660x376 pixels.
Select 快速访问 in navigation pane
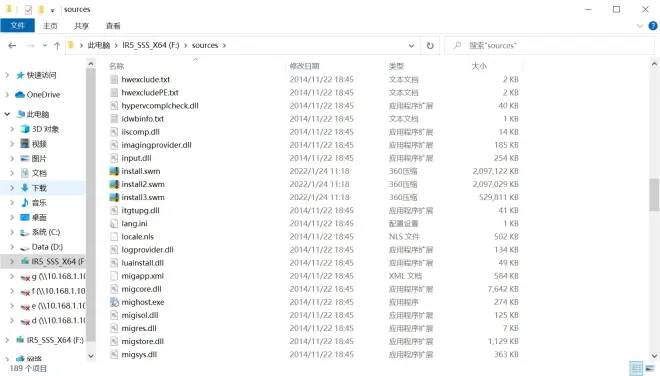pos(41,75)
